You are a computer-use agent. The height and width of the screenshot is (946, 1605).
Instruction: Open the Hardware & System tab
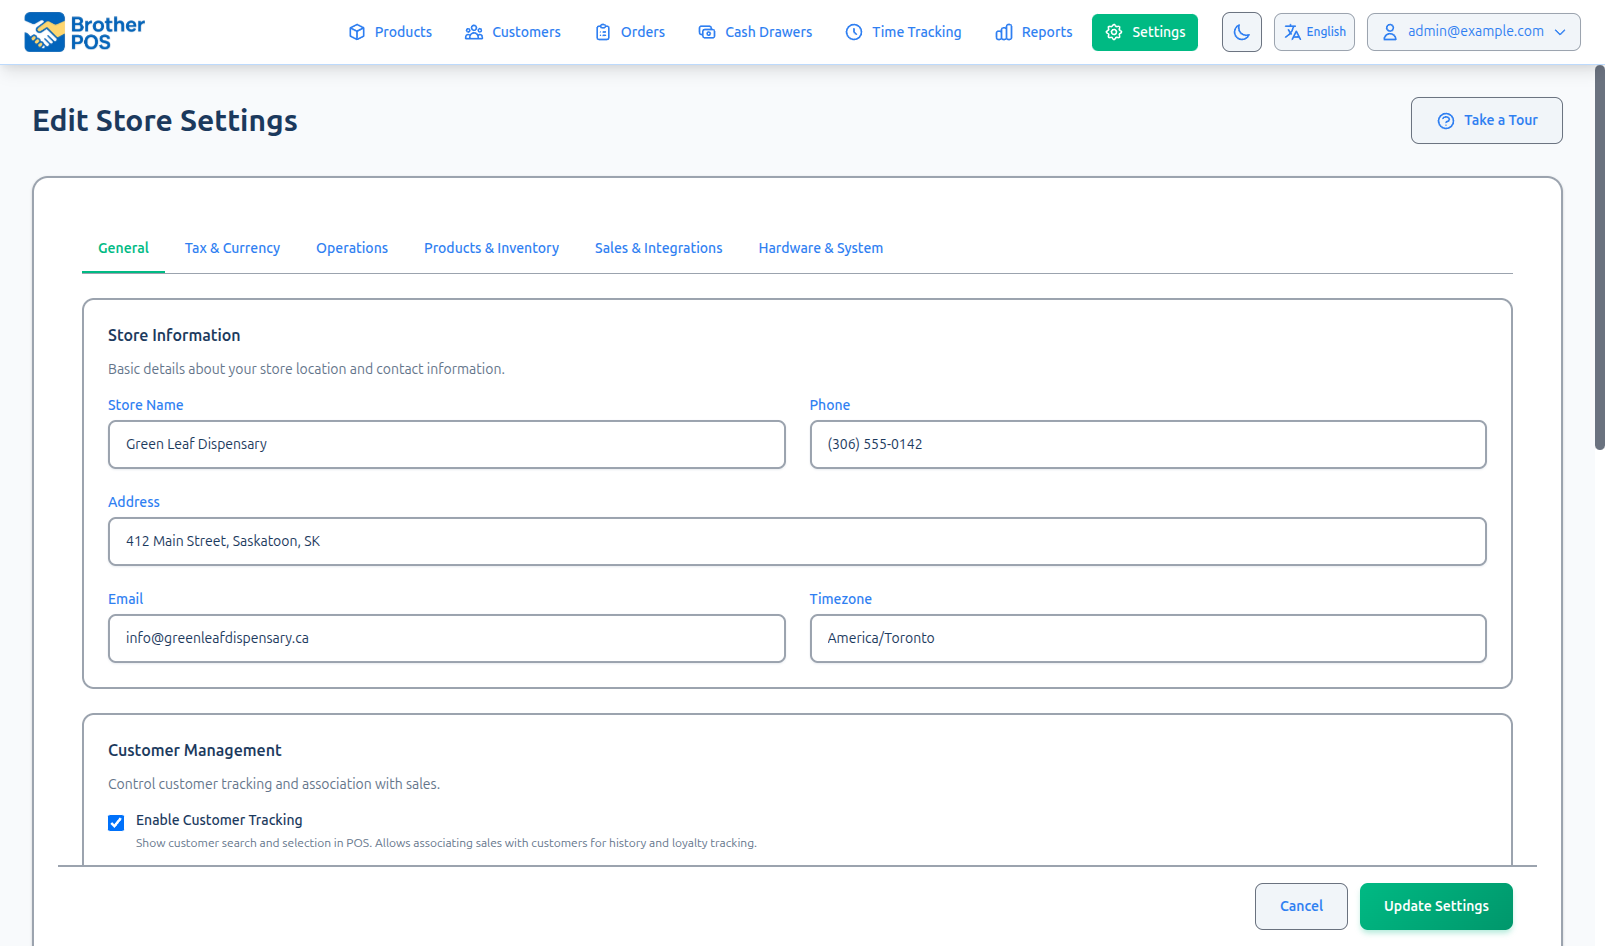coord(820,247)
